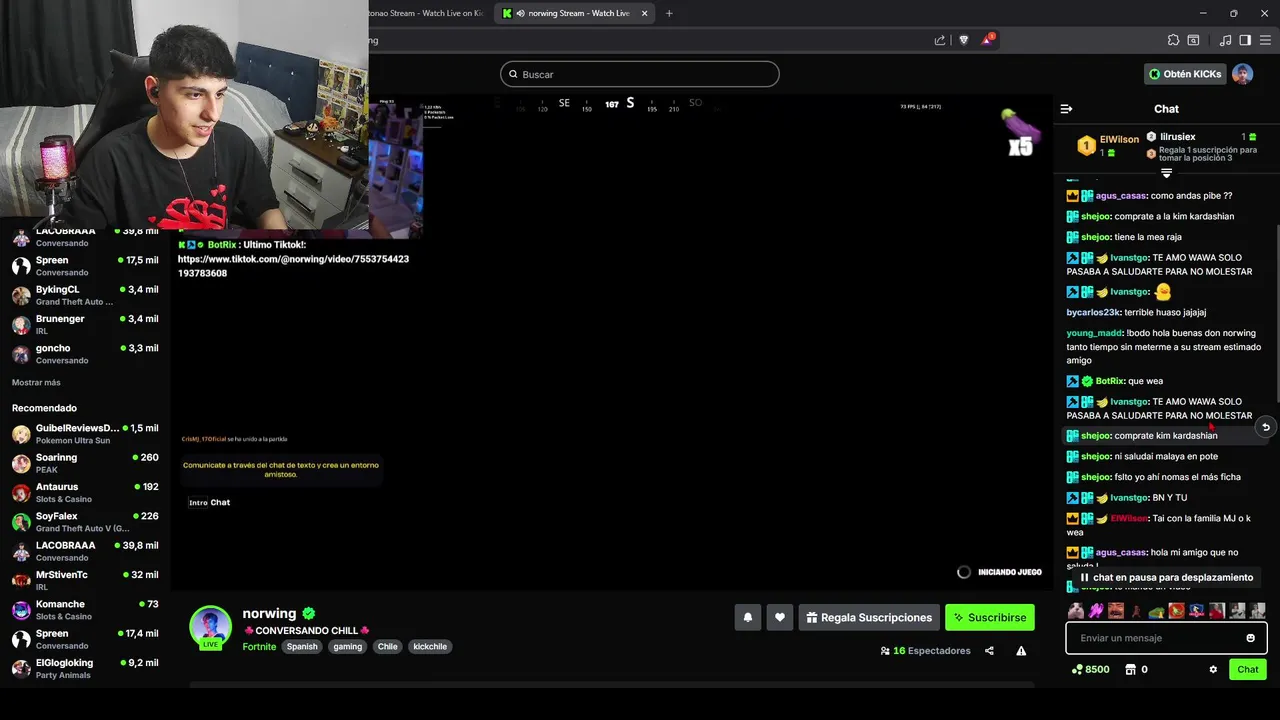Focus the Buscar search field
1280x720 pixels.
click(x=639, y=74)
